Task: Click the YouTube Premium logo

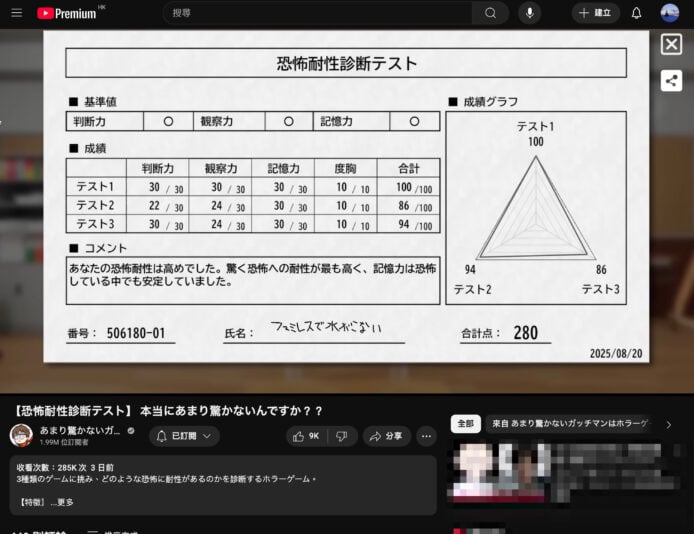Action: 66,13
